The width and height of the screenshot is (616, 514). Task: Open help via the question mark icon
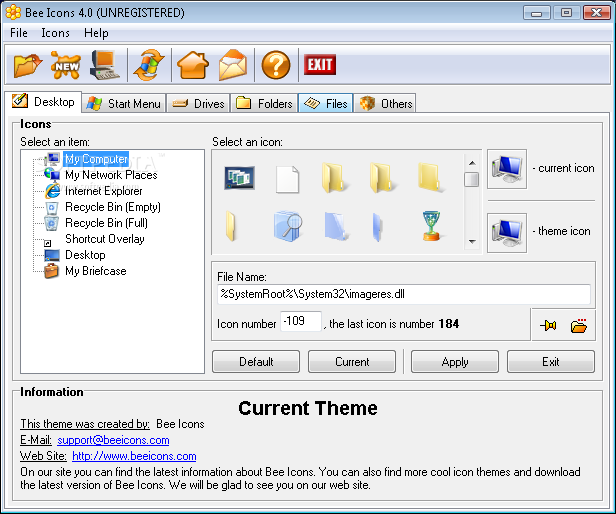276,65
